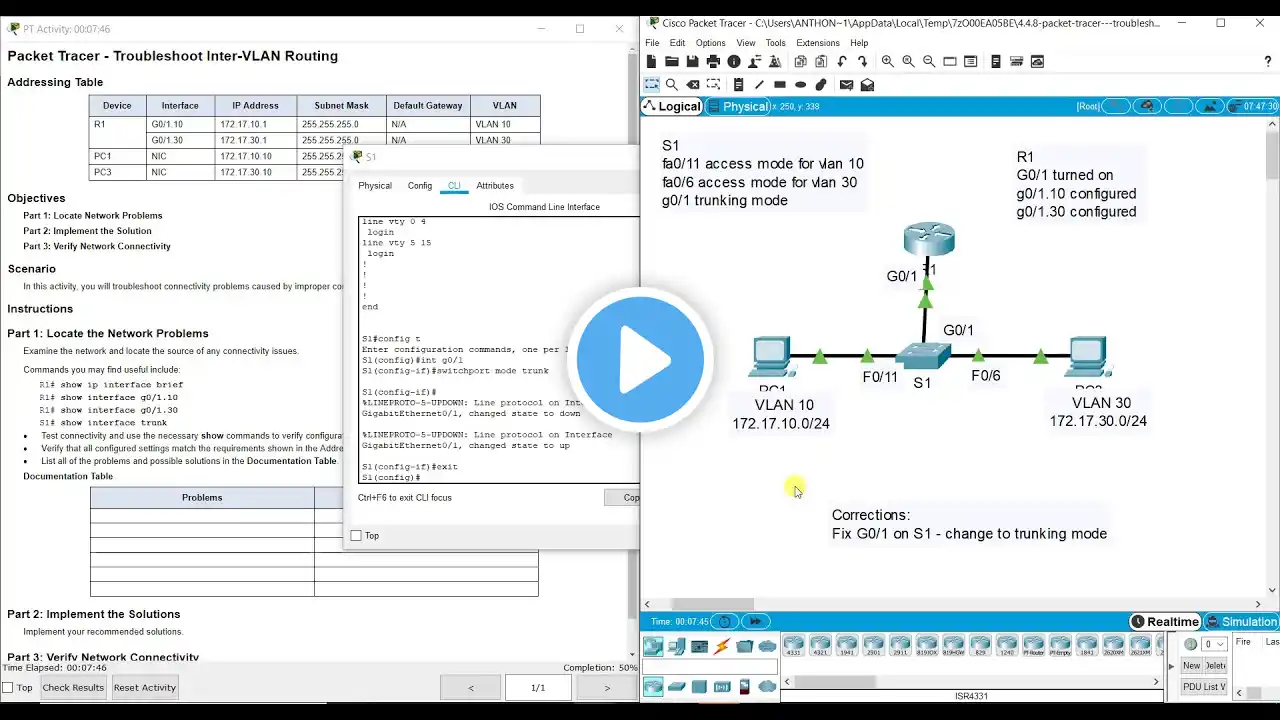Open the Options menu

(x=710, y=43)
